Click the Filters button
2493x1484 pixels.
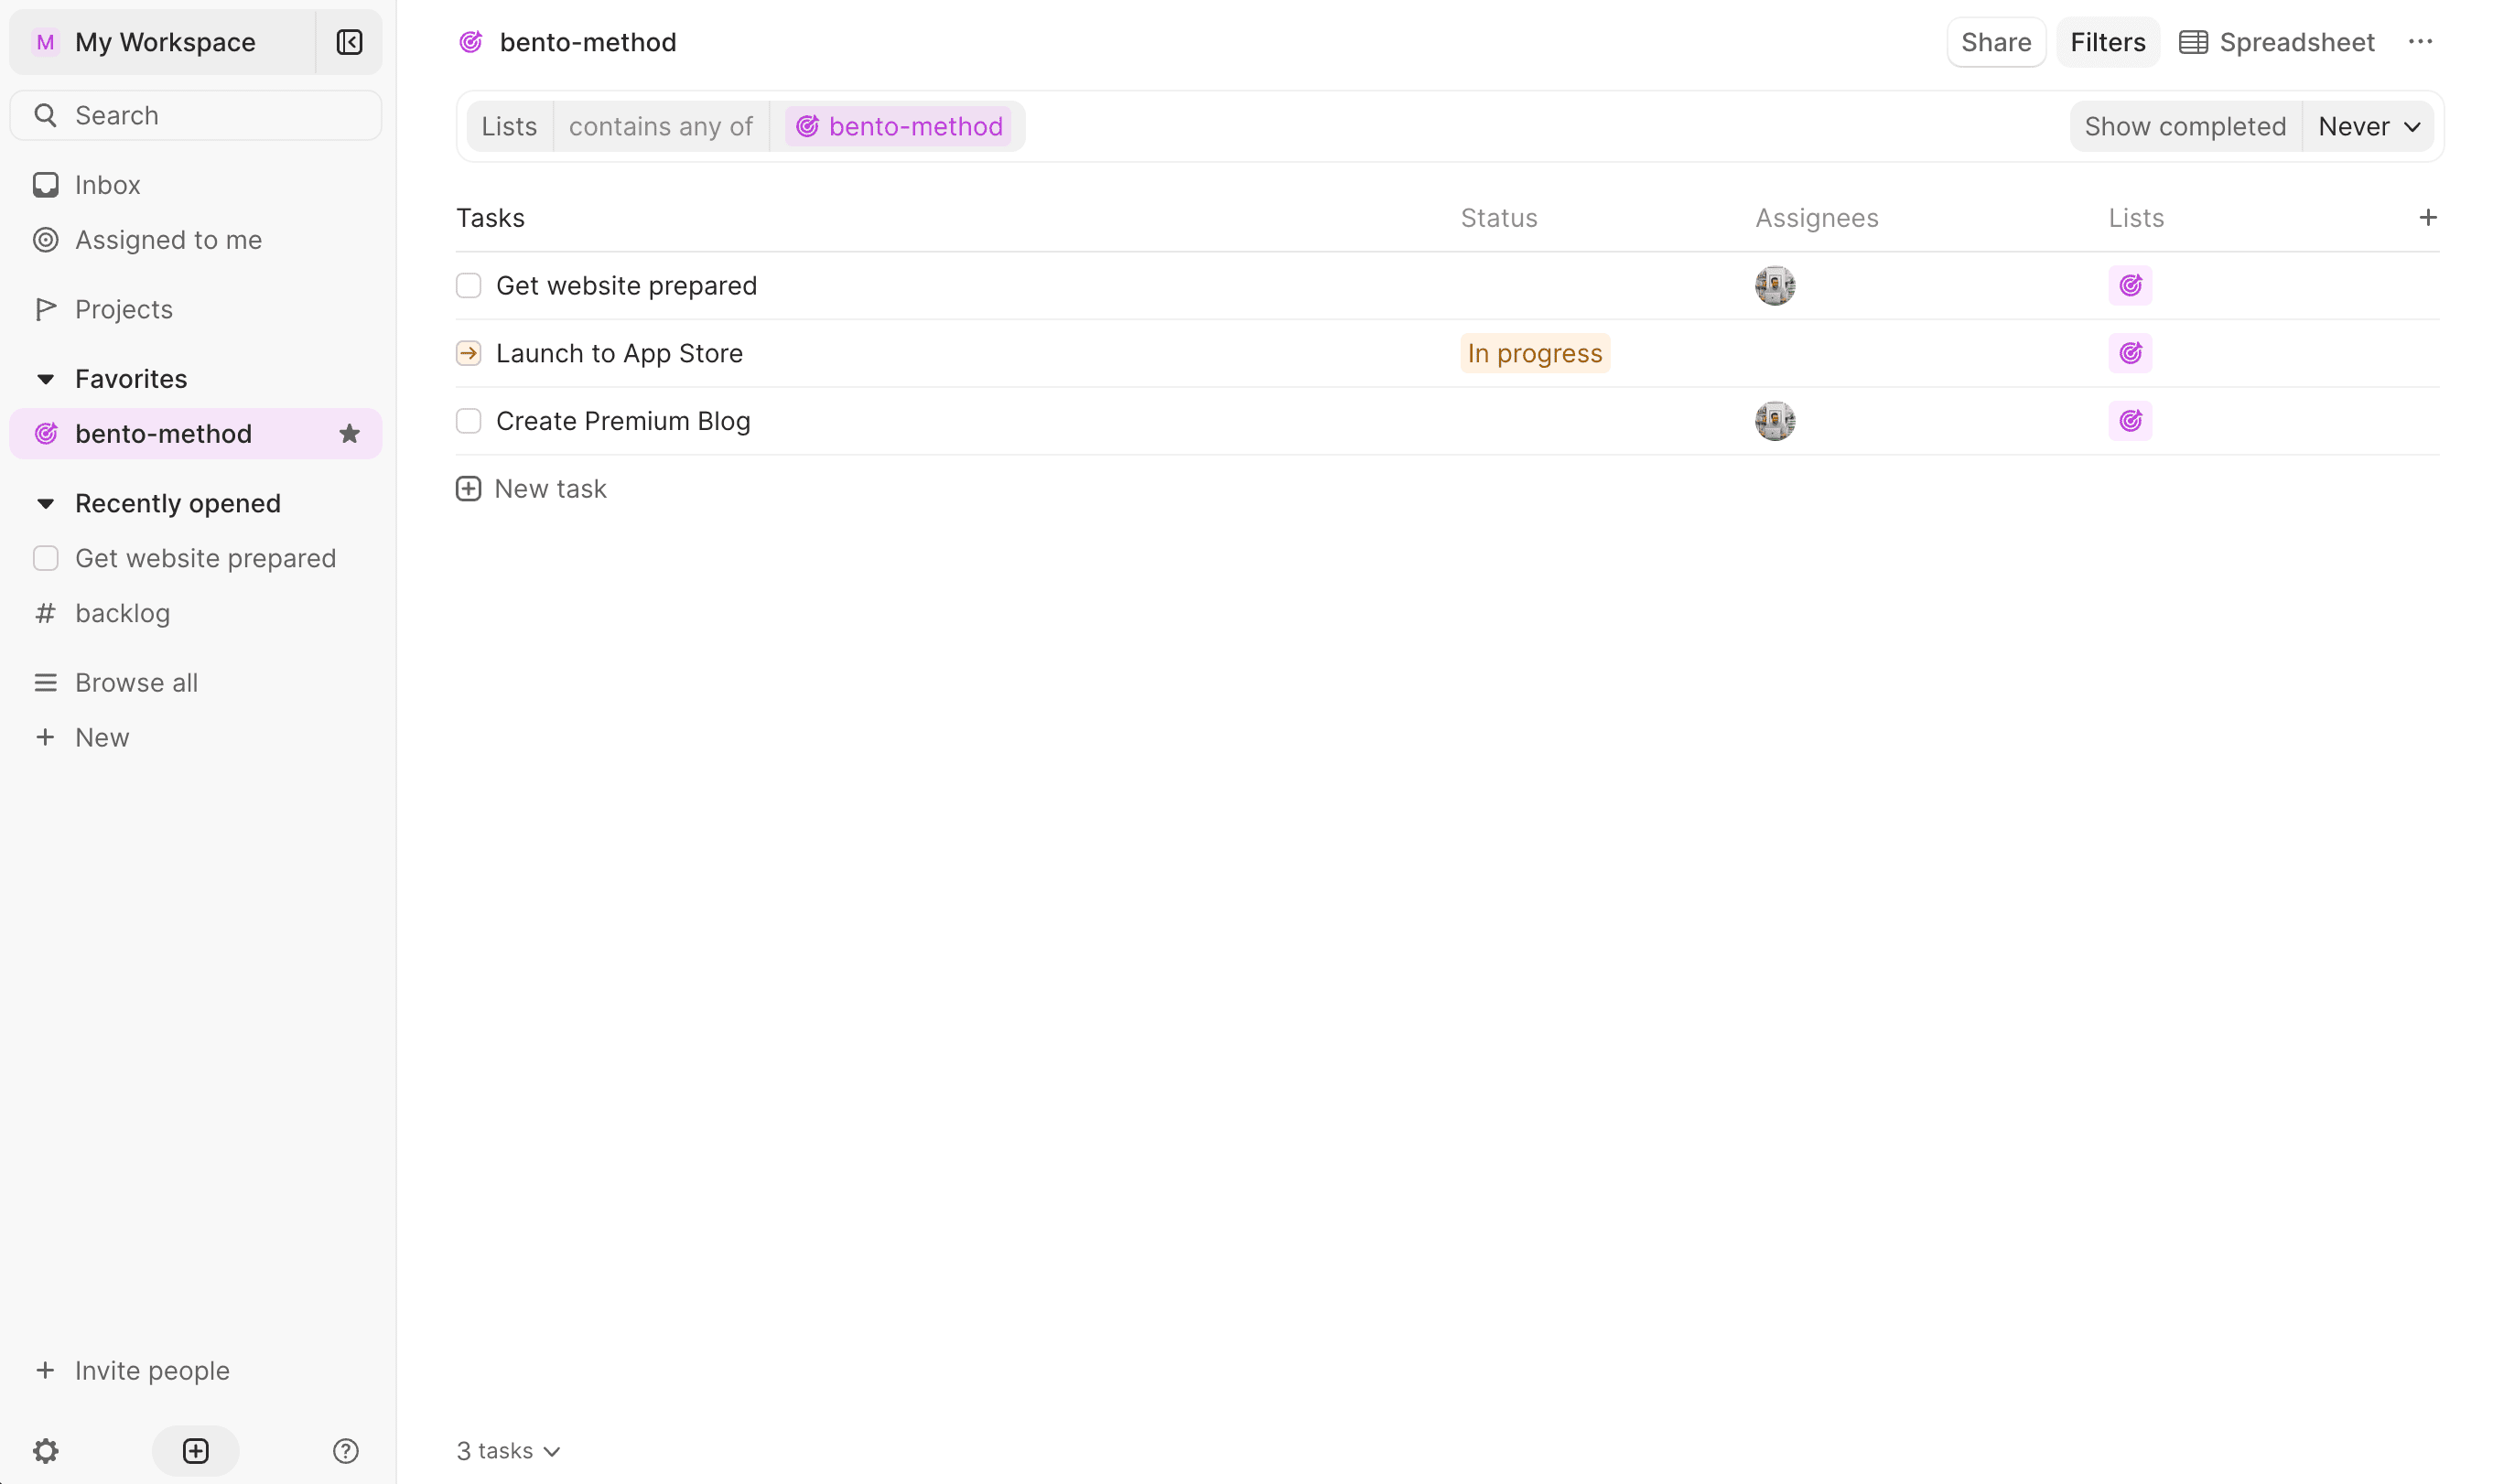(x=2107, y=42)
